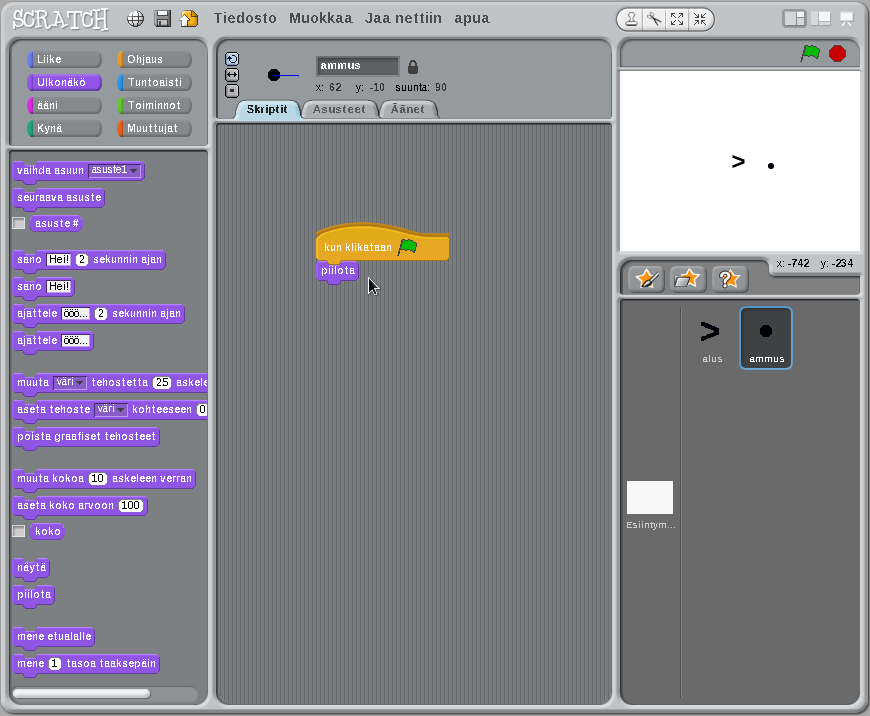870x716 pixels.
Task: Select the alus sprite thumbnail
Action: coord(711,338)
